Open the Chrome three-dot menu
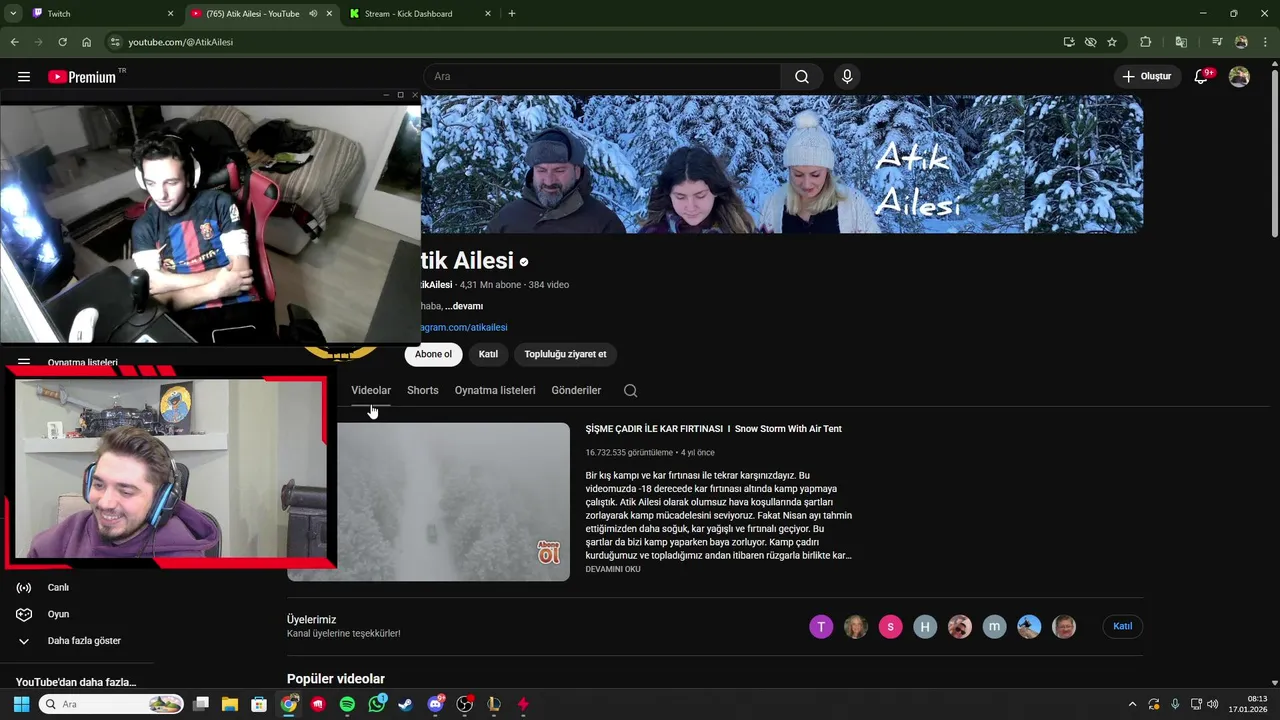Viewport: 1280px width, 720px height. (x=1265, y=42)
